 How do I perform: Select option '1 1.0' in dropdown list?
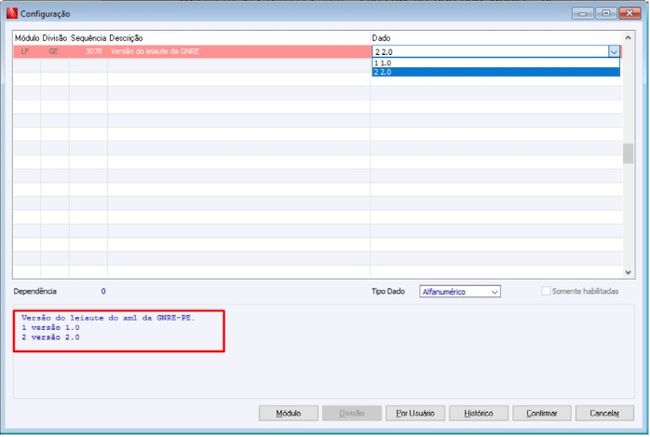496,63
